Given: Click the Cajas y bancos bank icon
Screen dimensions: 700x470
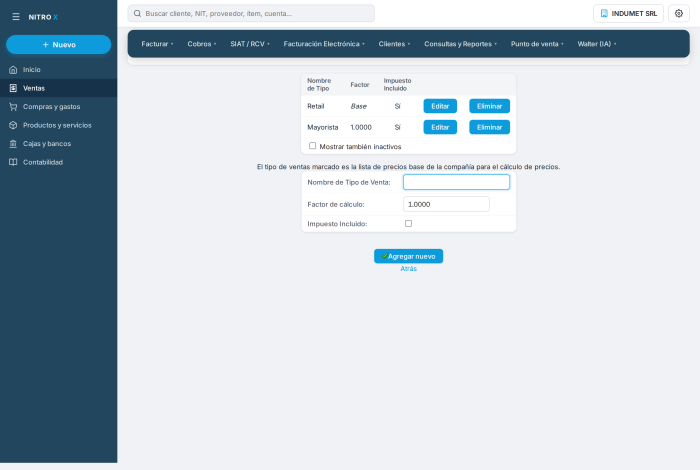Looking at the screenshot, I should pyautogui.click(x=13, y=144).
